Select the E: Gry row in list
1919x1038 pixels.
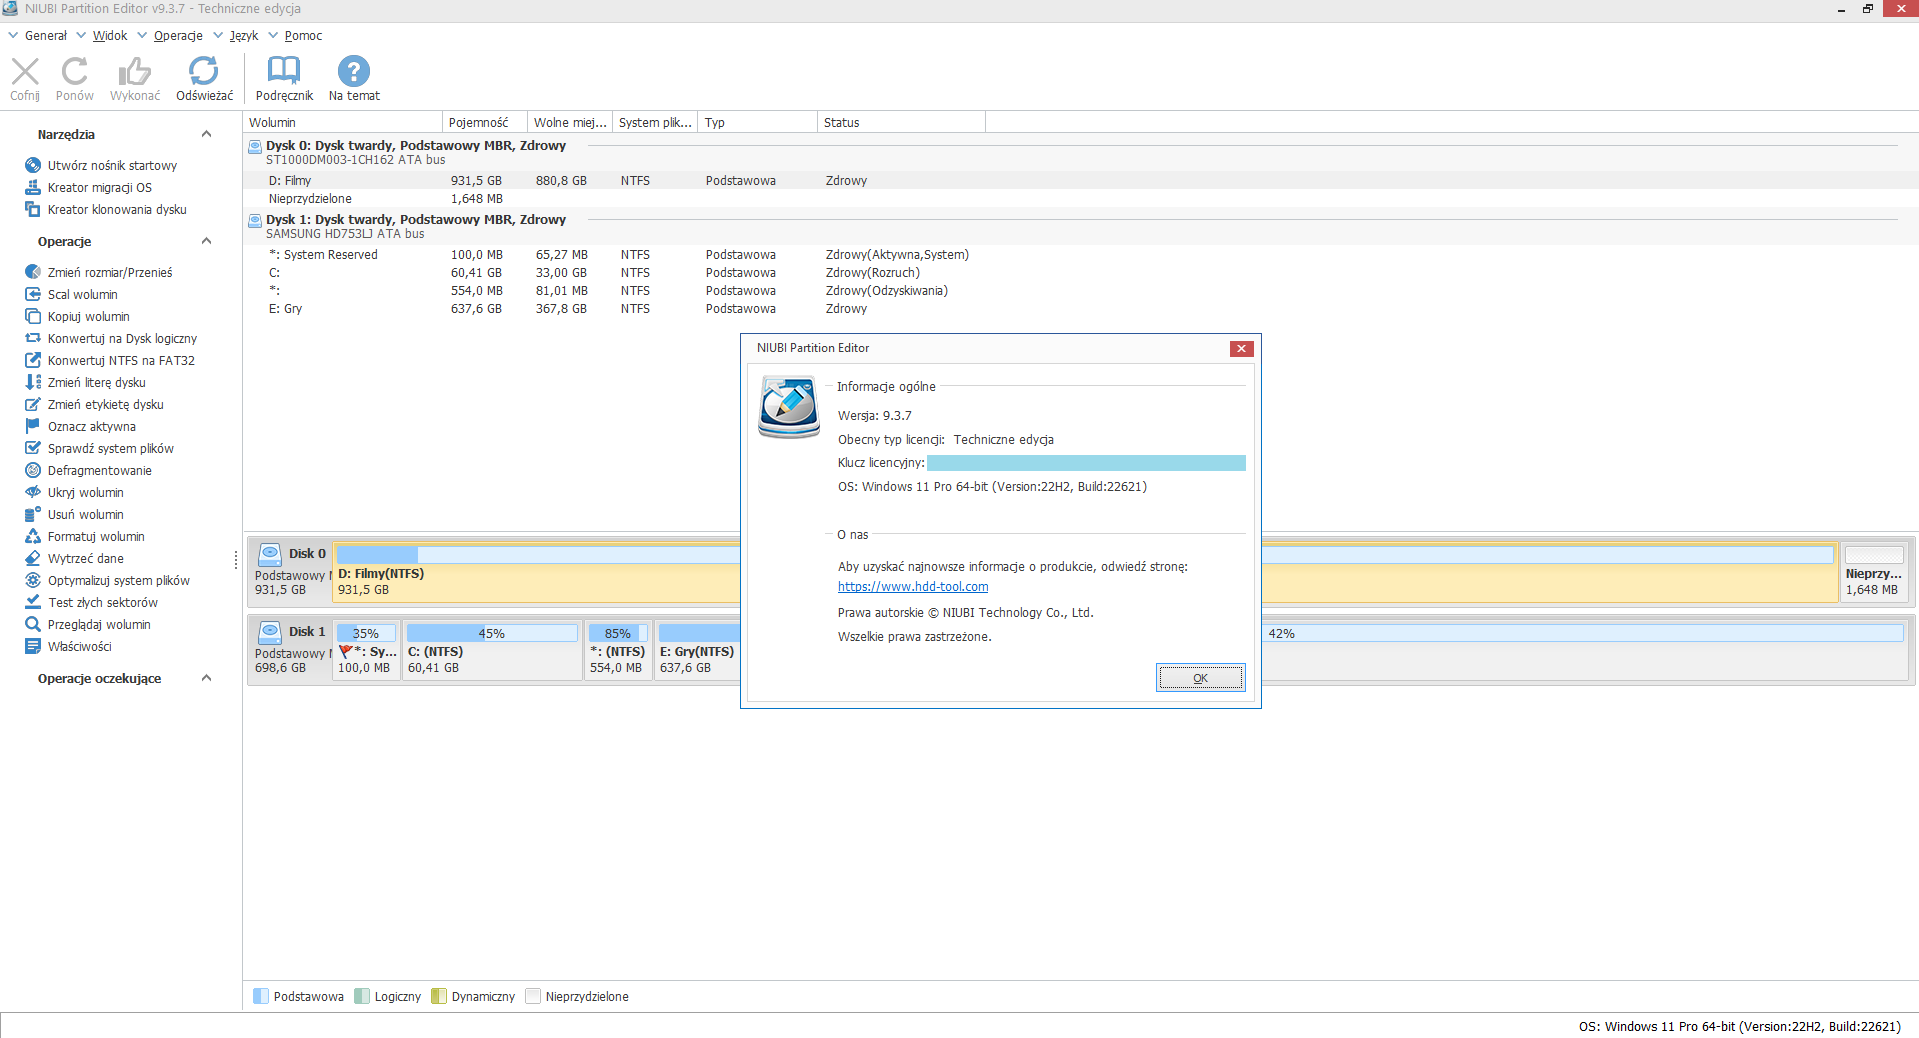[1080, 309]
